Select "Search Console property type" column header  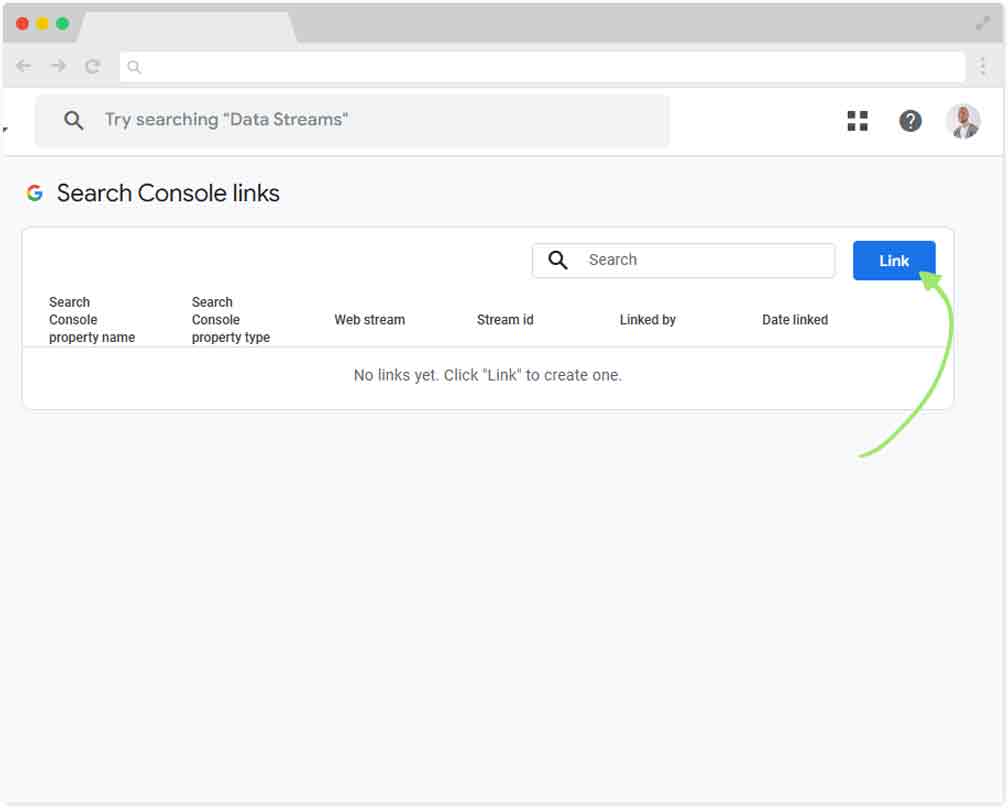coord(231,319)
